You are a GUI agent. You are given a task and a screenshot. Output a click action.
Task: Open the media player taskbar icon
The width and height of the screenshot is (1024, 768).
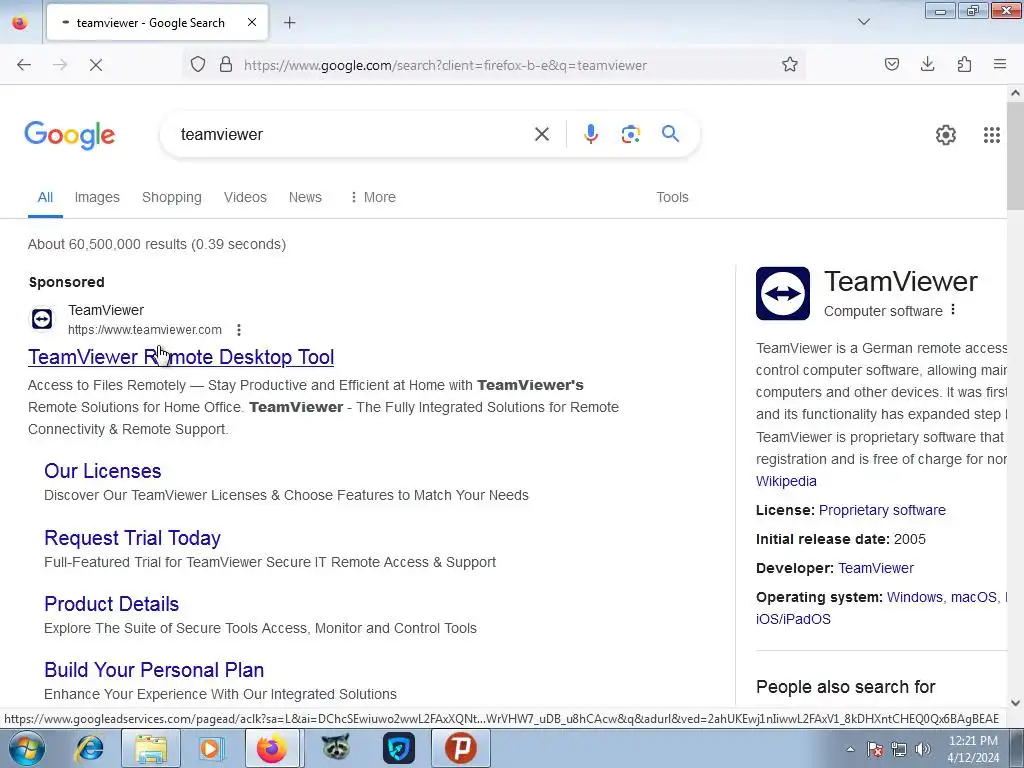point(211,748)
